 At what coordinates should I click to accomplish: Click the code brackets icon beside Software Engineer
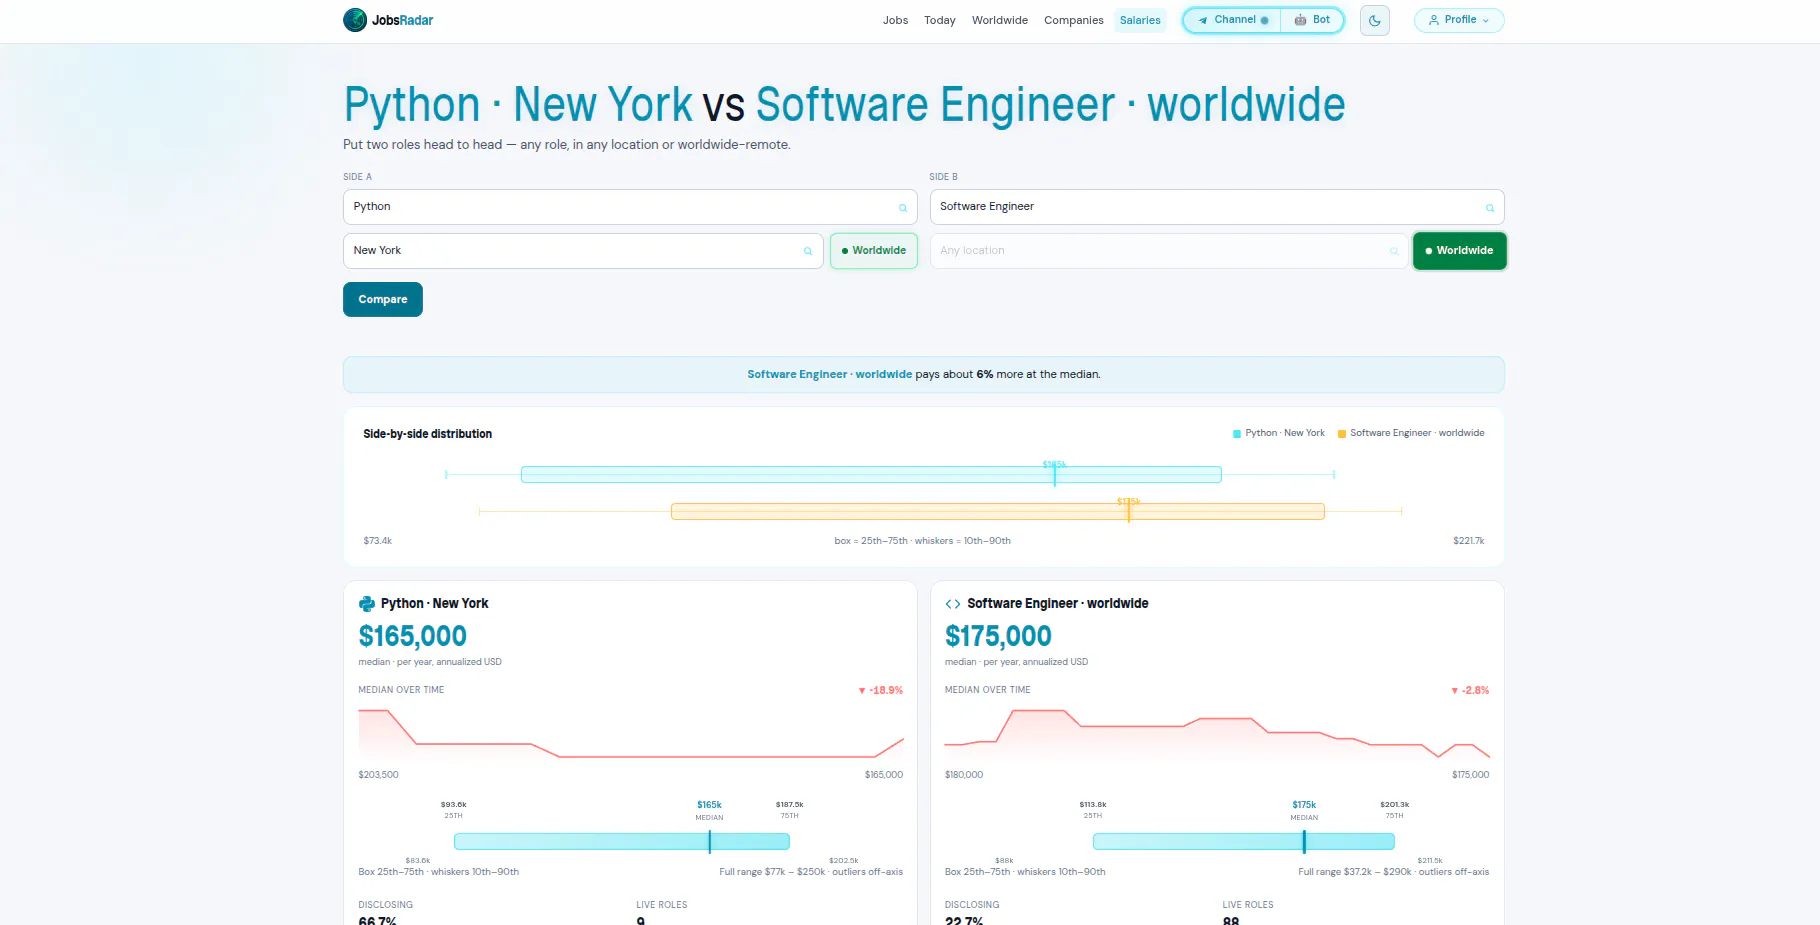953,604
